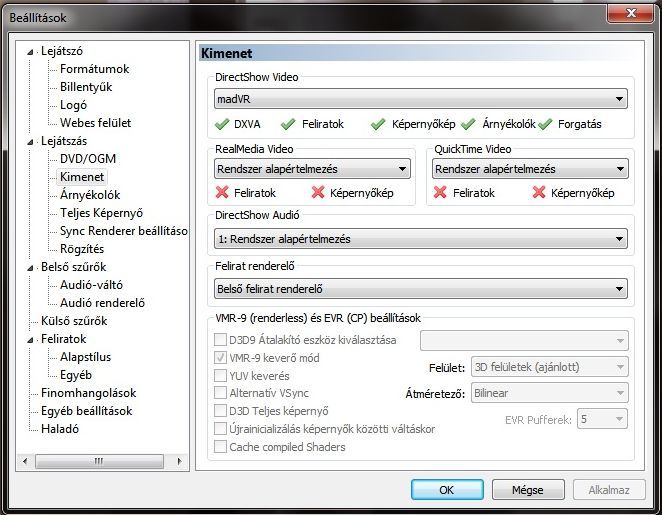This screenshot has height=515, width=662.
Task: Open the Felirat renderelő dropdown
Action: coord(421,289)
